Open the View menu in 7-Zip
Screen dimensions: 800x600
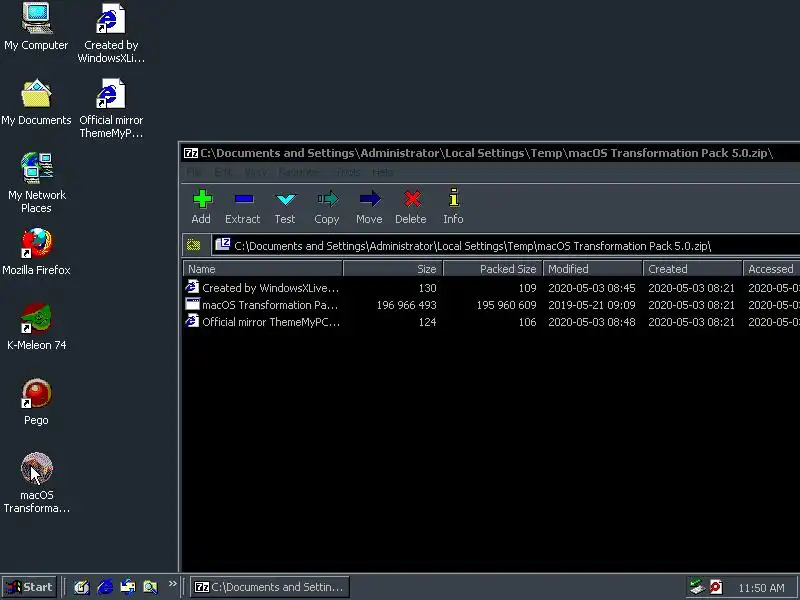click(256, 172)
